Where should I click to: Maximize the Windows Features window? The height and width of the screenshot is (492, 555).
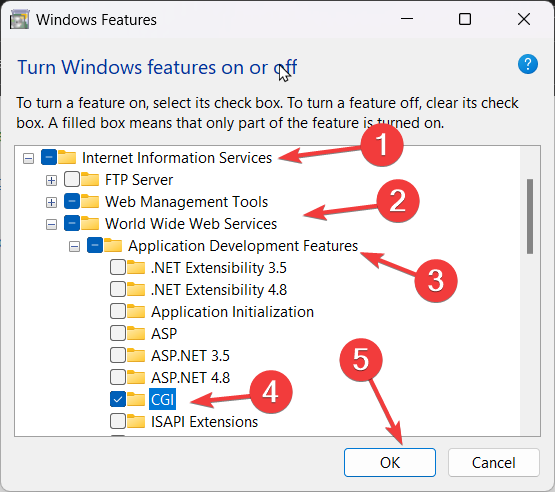(x=465, y=19)
